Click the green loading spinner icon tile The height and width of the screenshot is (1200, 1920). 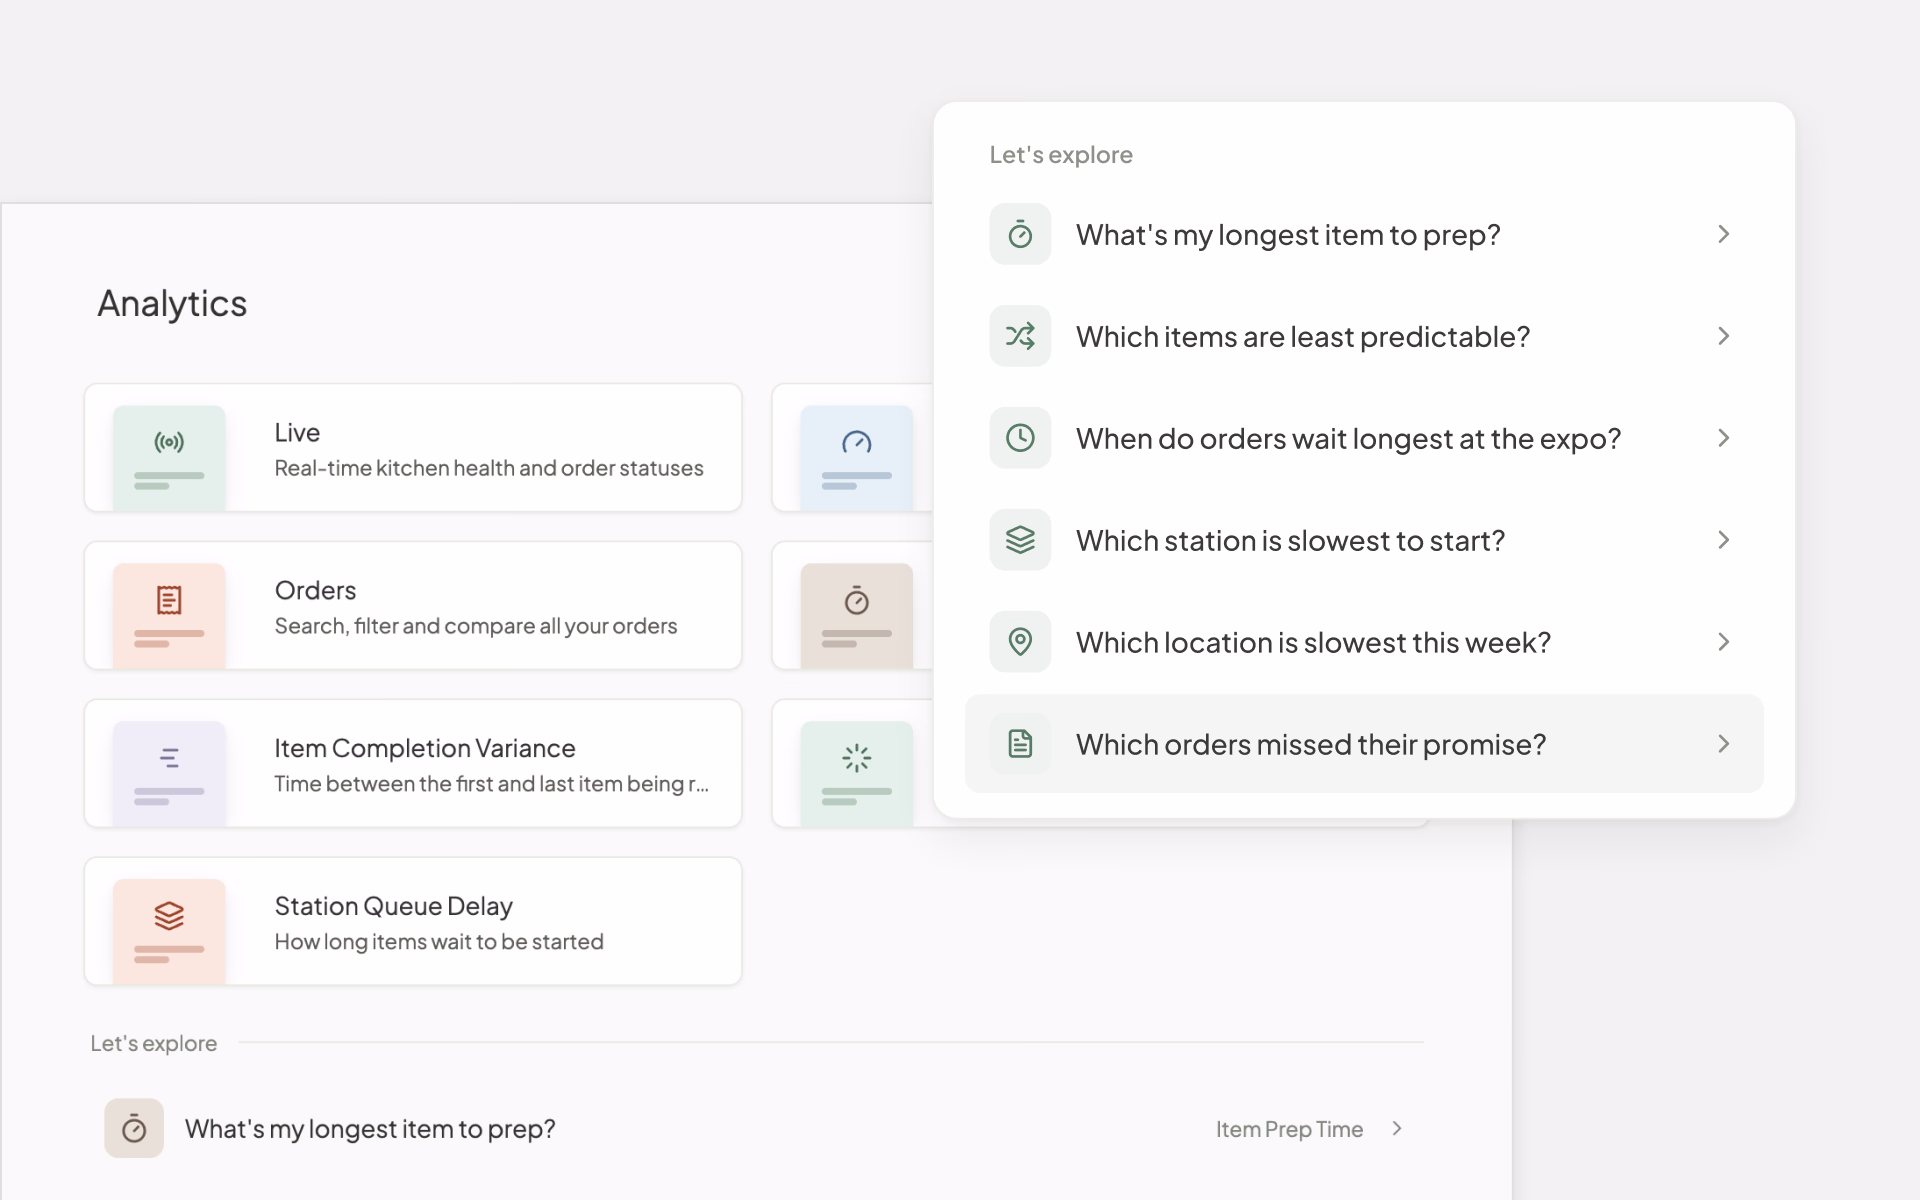tap(857, 774)
